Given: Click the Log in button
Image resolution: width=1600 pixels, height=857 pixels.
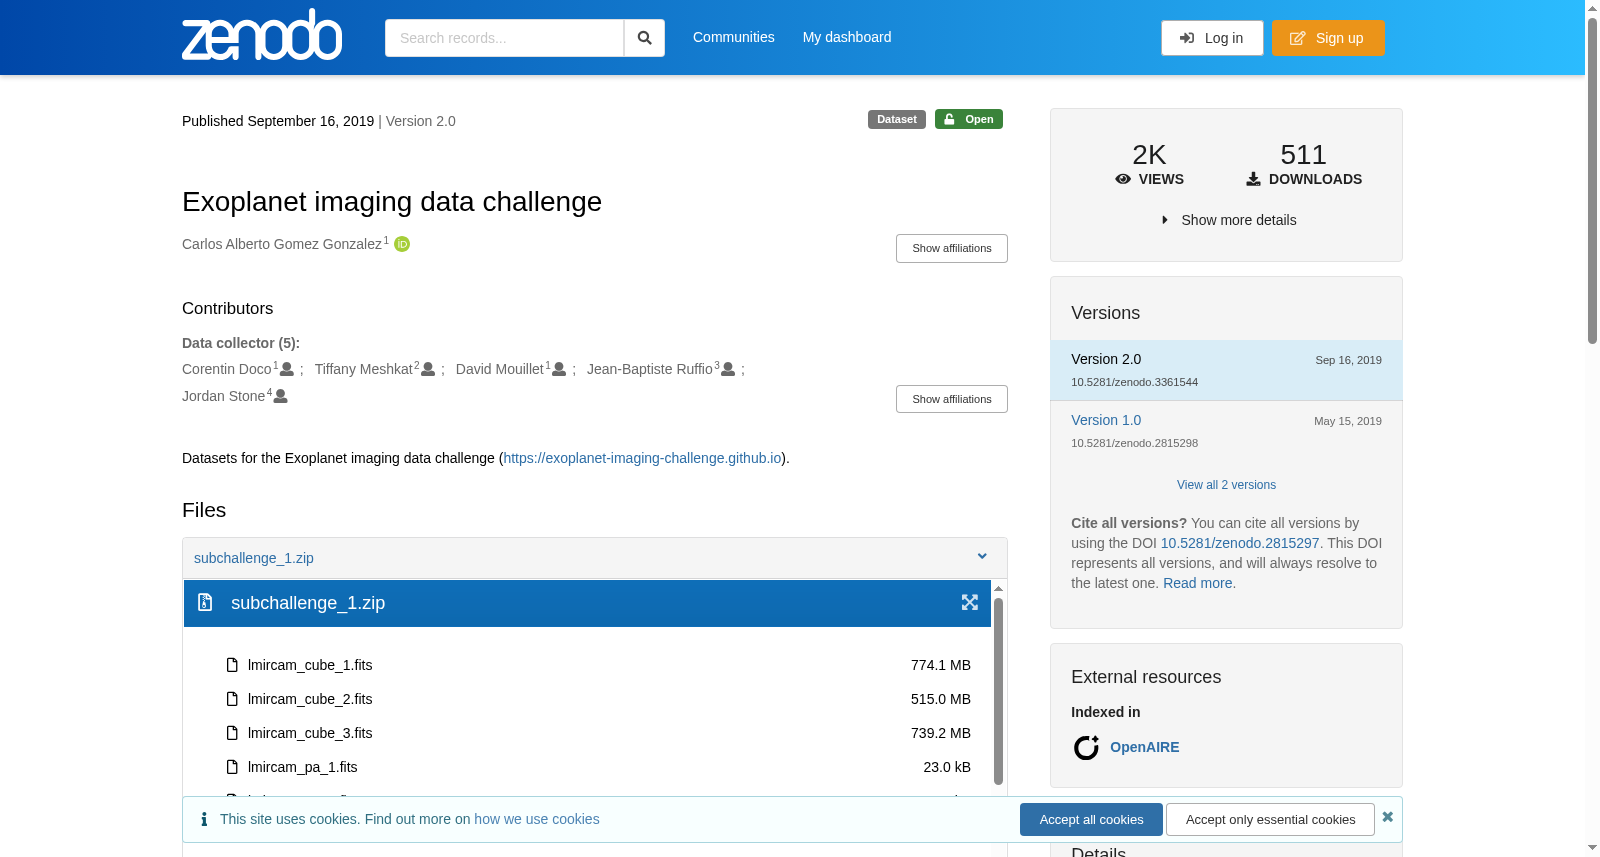Looking at the screenshot, I should point(1212,38).
